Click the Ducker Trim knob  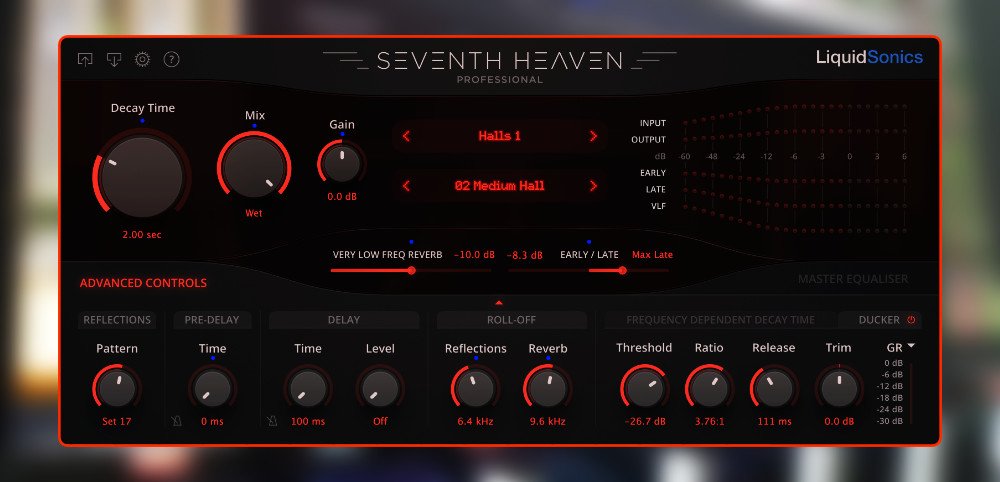coord(839,388)
